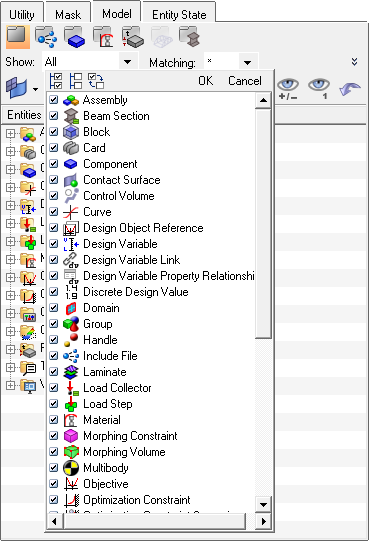Click the Block cube icon in the list
The image size is (369, 541).
click(71, 132)
